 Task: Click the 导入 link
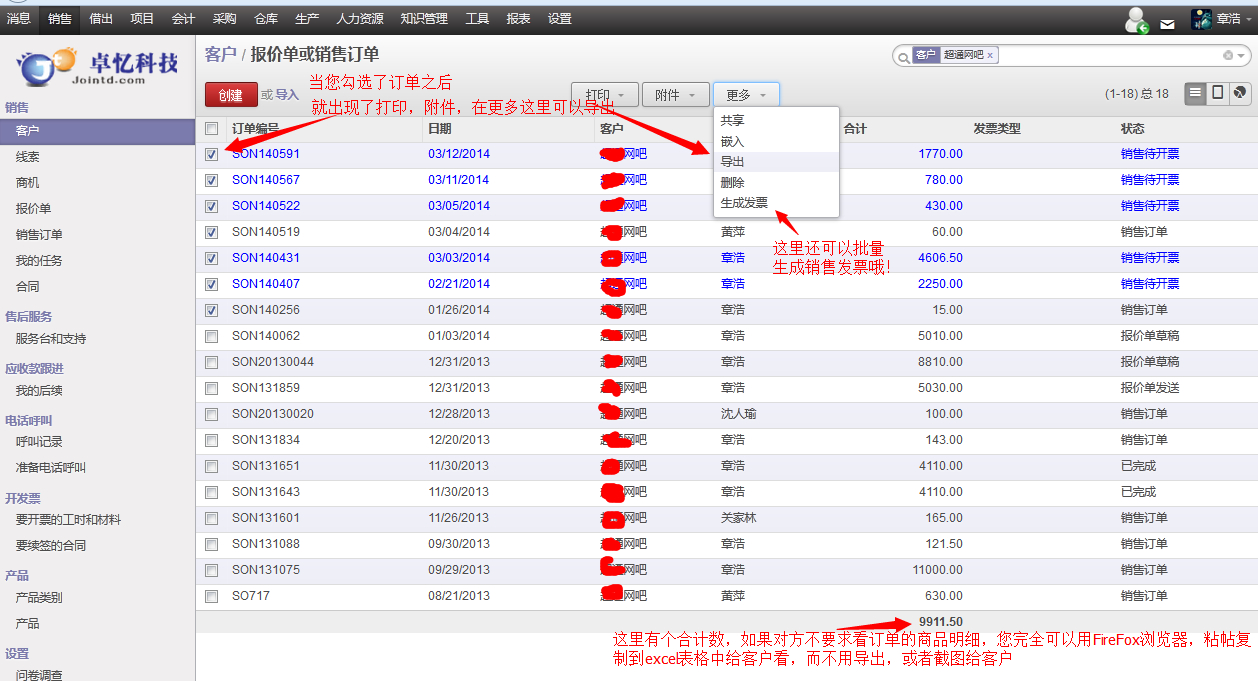tap(287, 95)
